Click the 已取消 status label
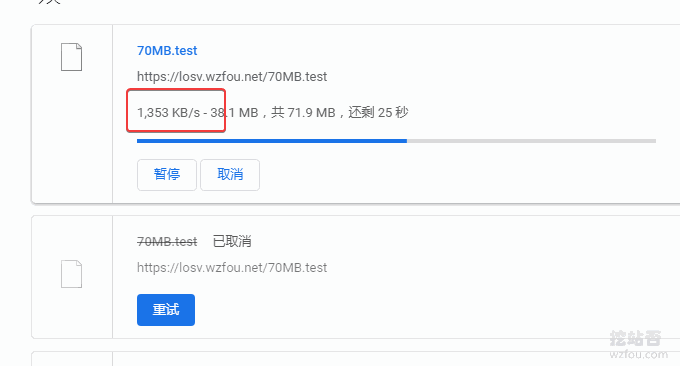The width and height of the screenshot is (680, 366). pos(232,242)
